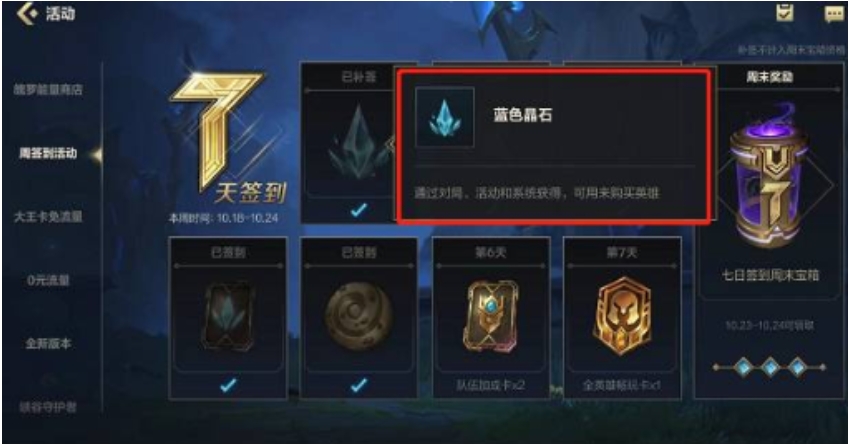Viewport: 849px width, 445px height.
Task: Open the 0元流量 menu item
Action: [48, 280]
